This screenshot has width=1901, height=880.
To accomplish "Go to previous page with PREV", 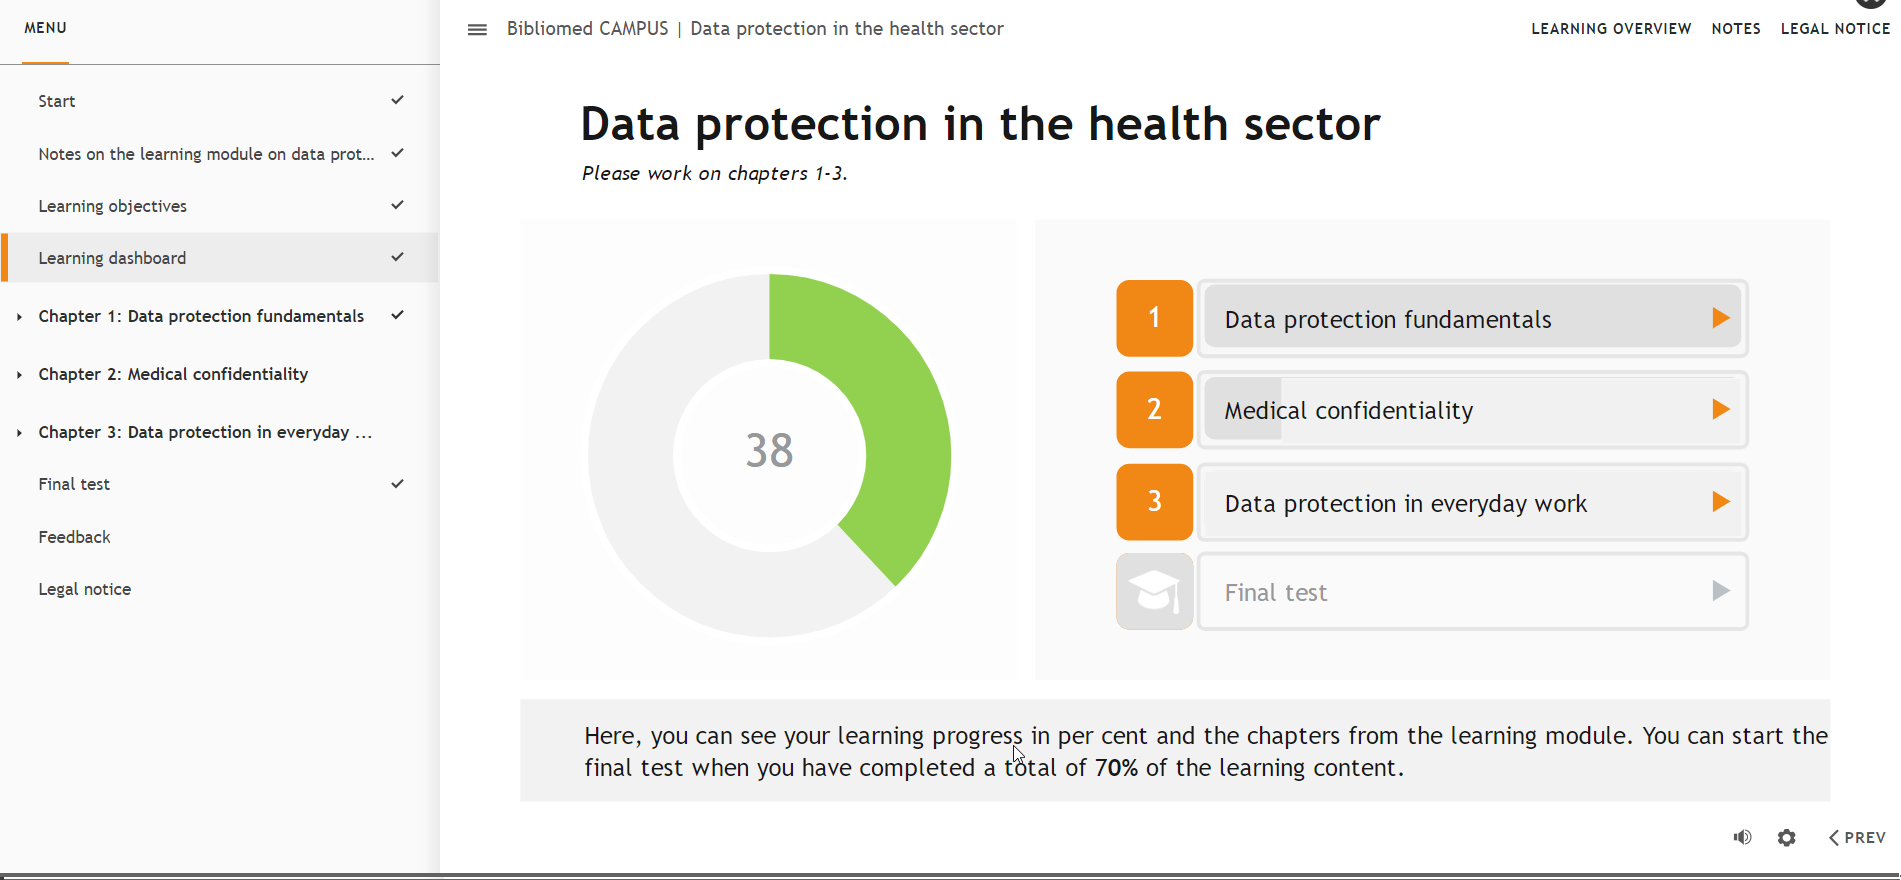I will [x=1857, y=838].
